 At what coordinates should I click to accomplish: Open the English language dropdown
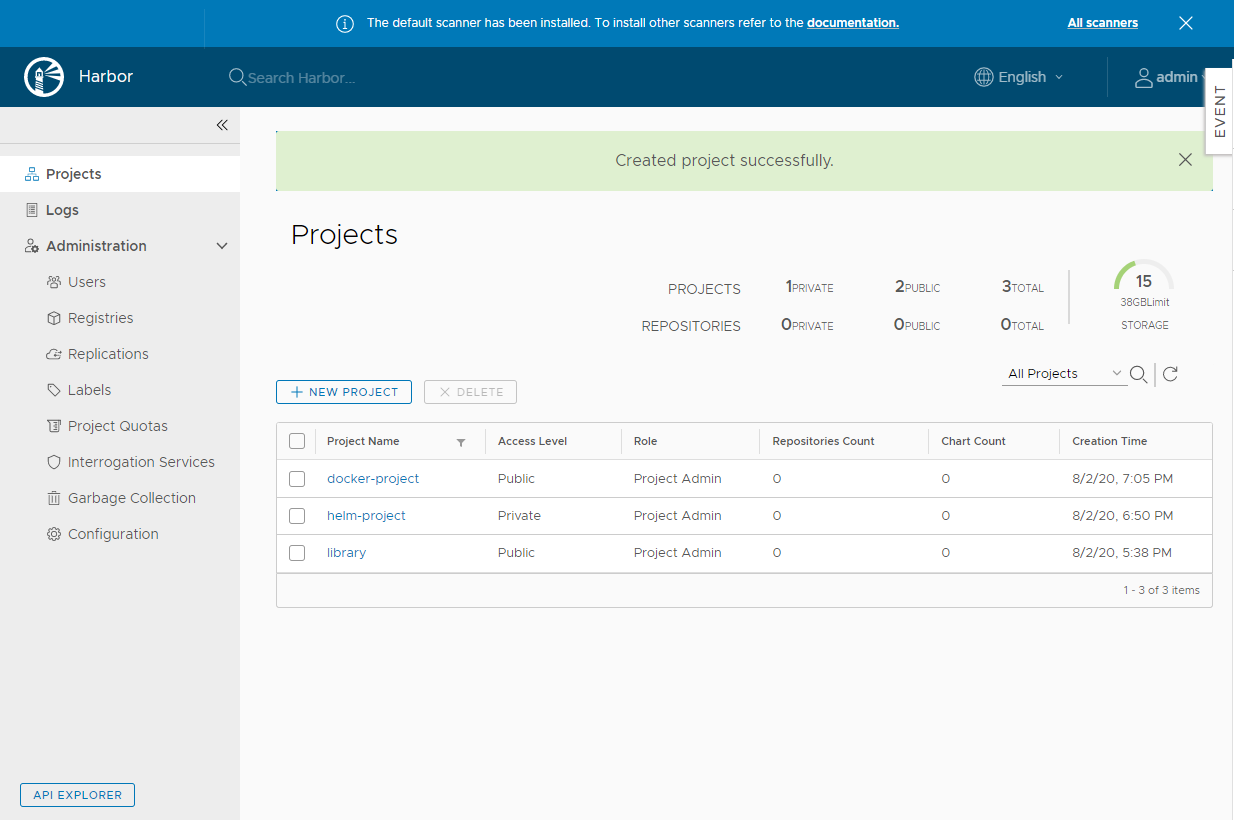coord(1019,77)
